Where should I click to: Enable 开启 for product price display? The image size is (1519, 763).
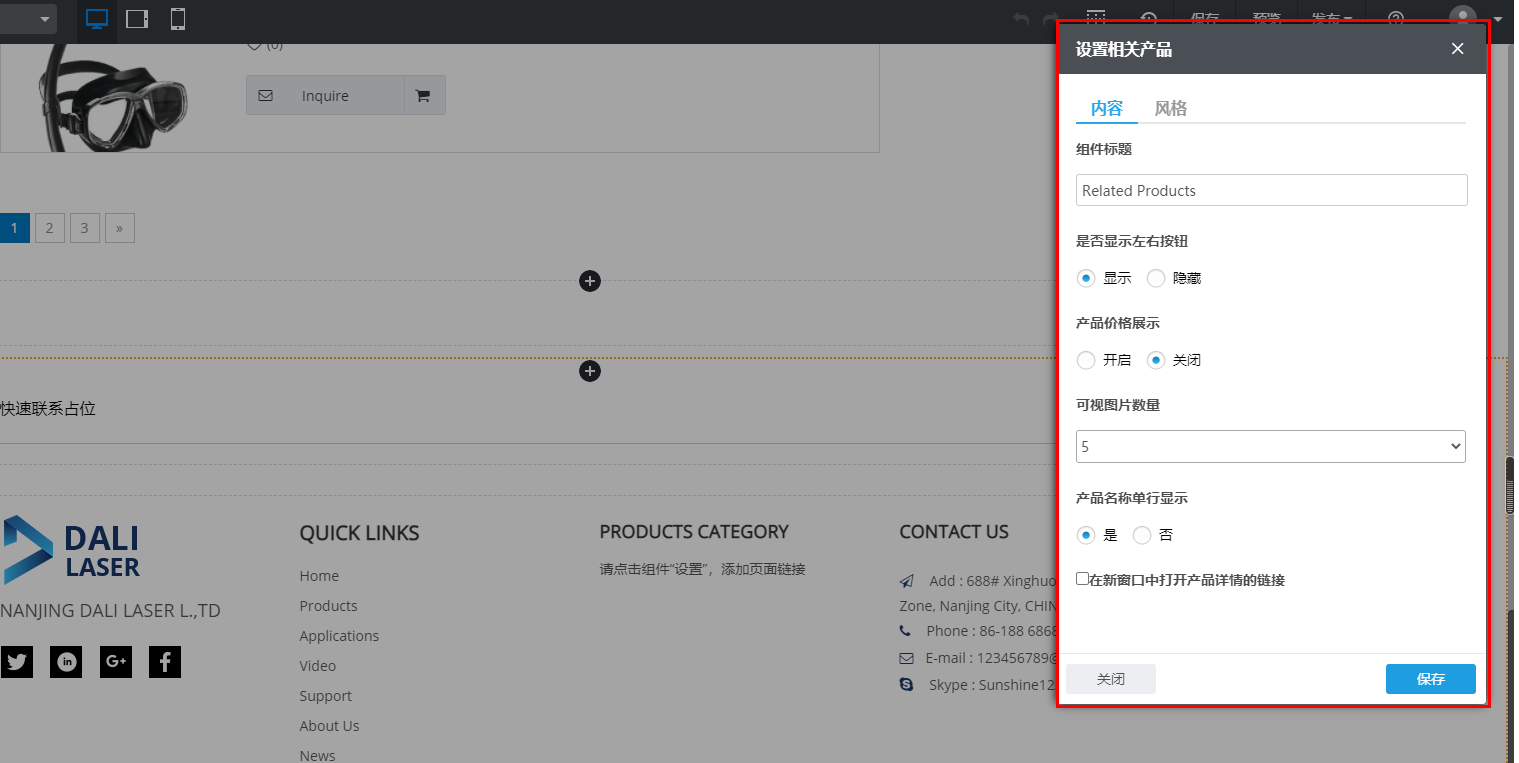(1086, 360)
